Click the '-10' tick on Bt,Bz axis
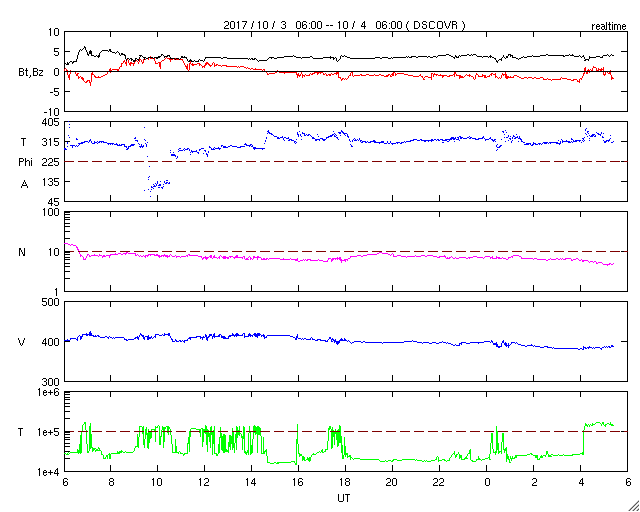This screenshot has height=512, width=640. [52, 112]
